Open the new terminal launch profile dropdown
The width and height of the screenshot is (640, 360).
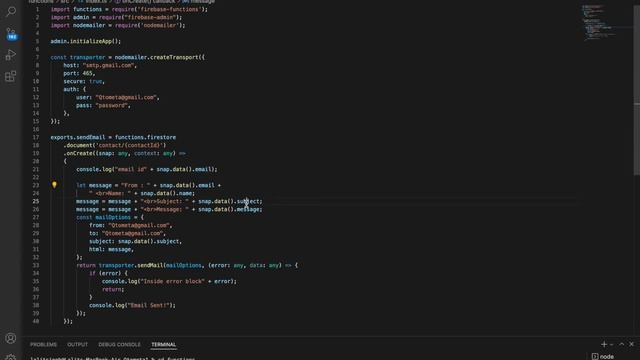(x=611, y=345)
